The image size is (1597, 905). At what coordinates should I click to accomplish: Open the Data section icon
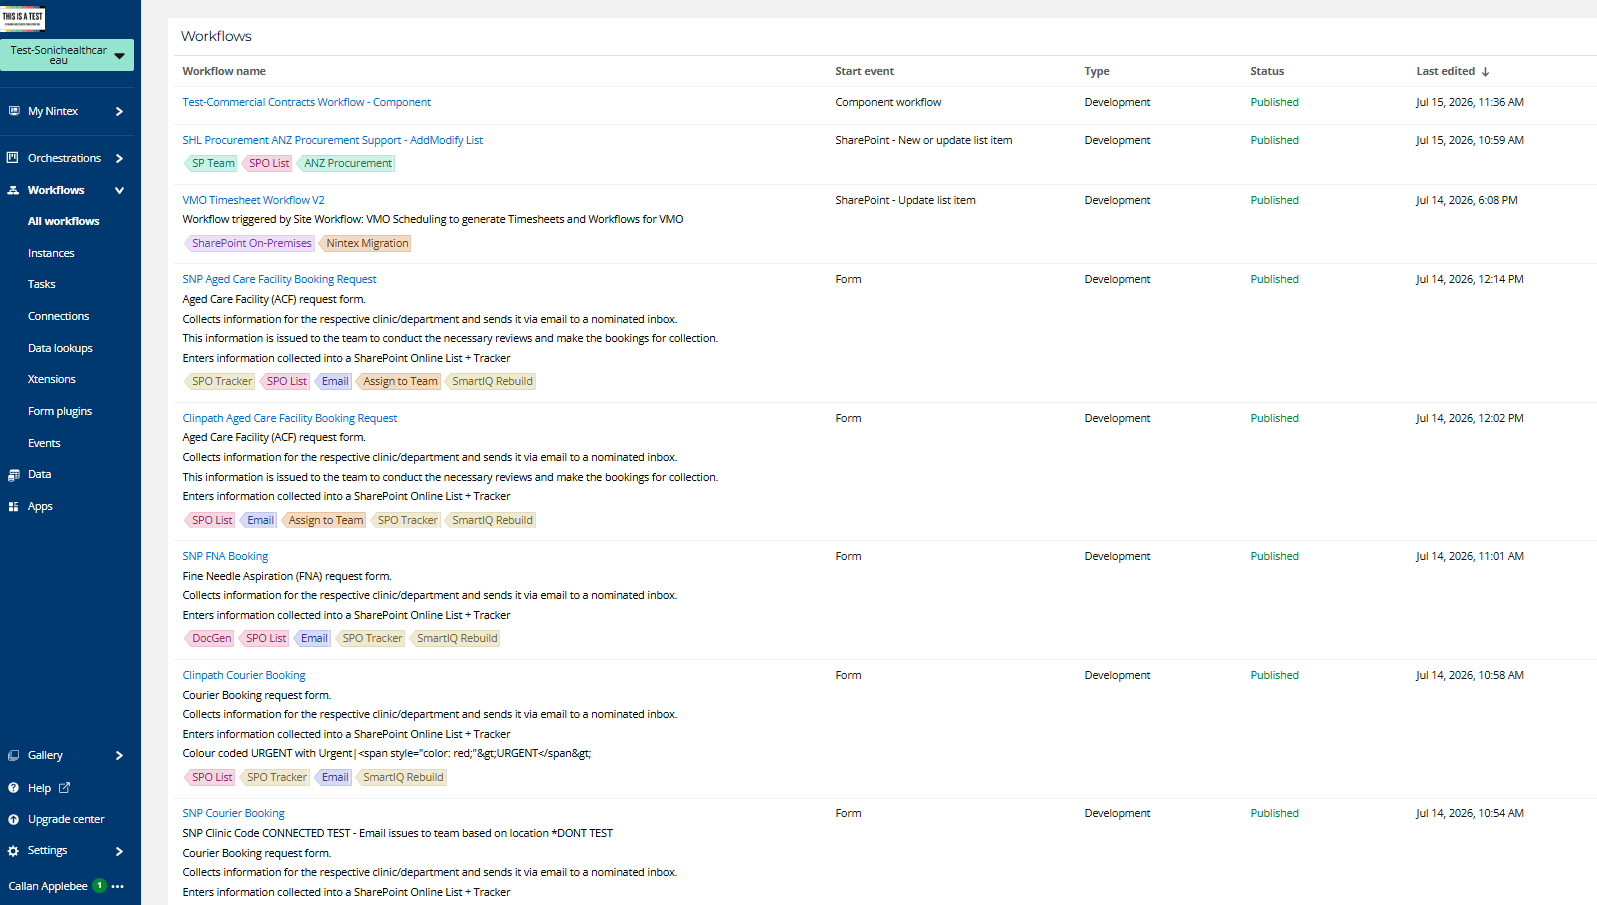coord(13,475)
